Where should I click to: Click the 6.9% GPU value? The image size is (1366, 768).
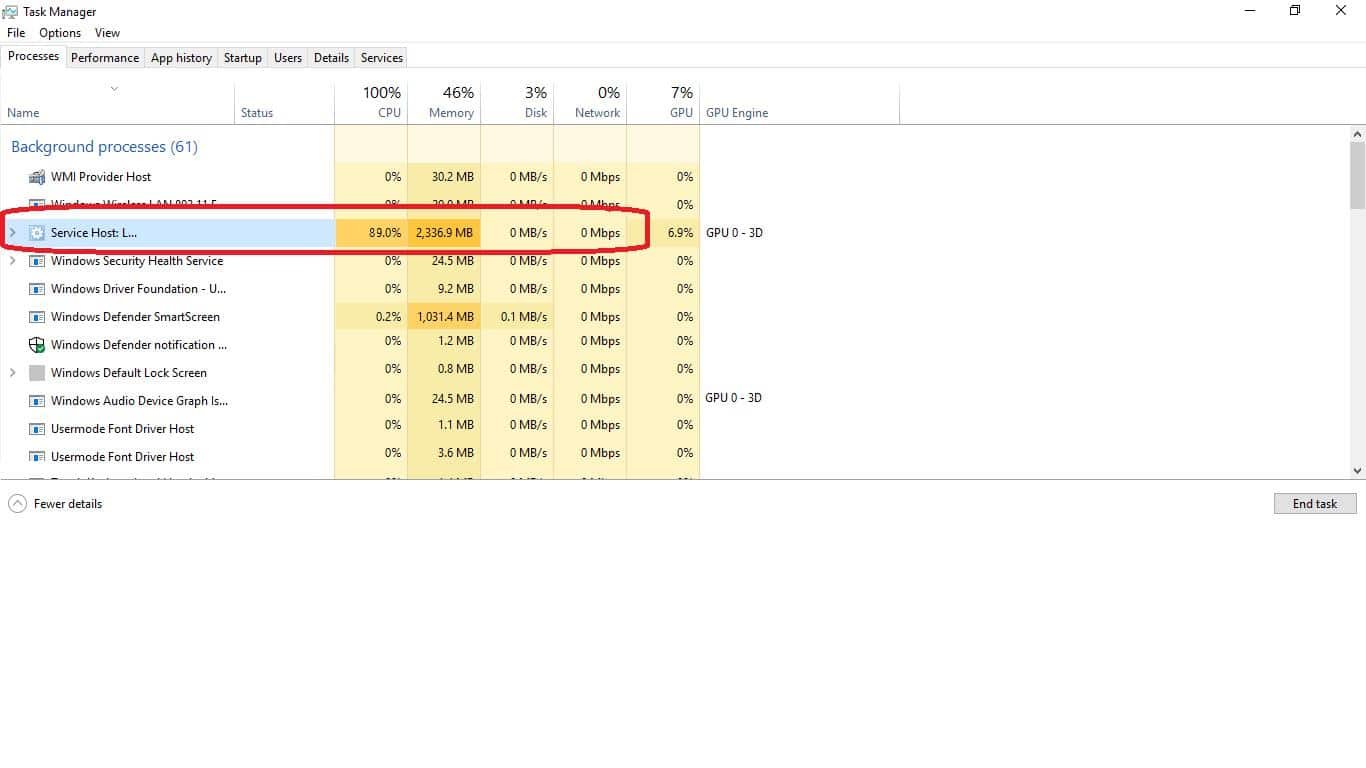(x=680, y=233)
